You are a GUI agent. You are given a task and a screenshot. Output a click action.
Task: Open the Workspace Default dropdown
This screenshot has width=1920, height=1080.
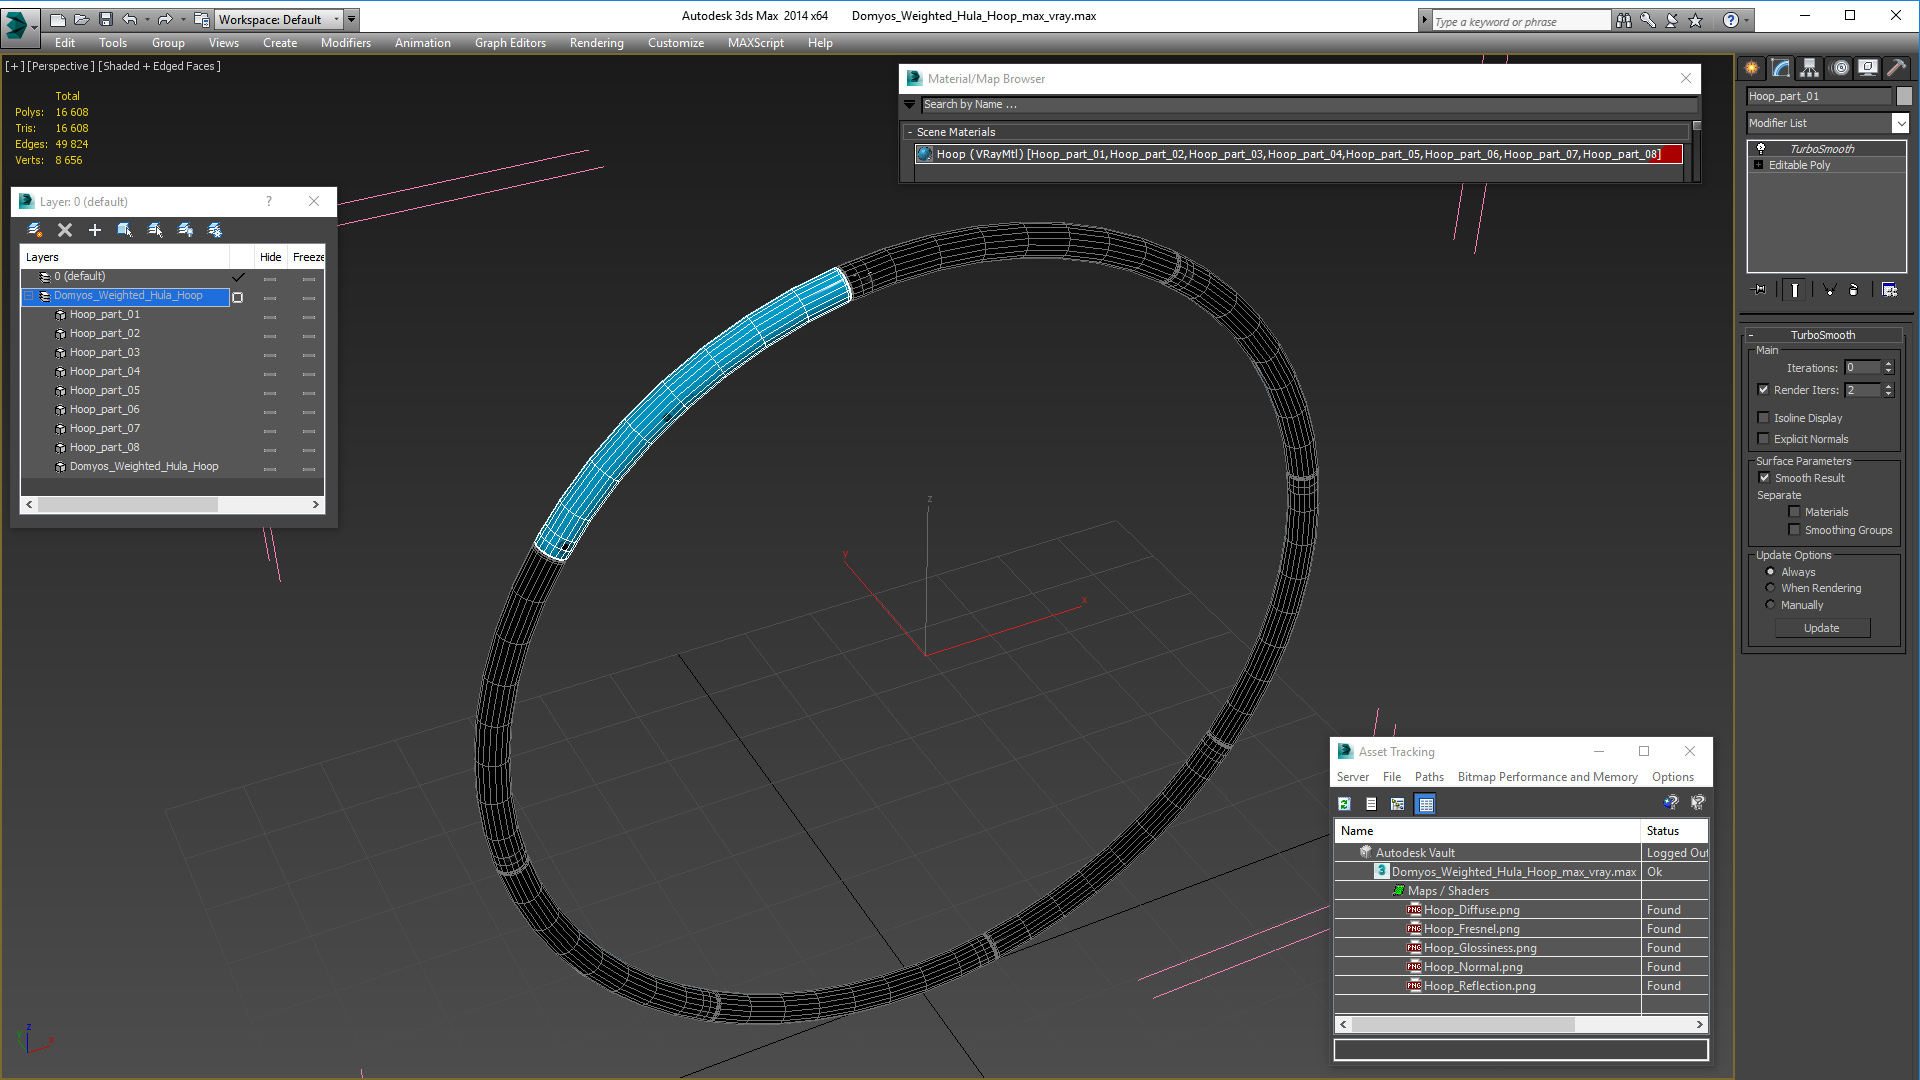(x=336, y=19)
